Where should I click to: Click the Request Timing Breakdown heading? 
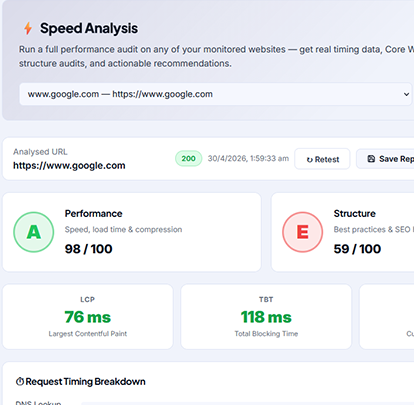click(85, 382)
